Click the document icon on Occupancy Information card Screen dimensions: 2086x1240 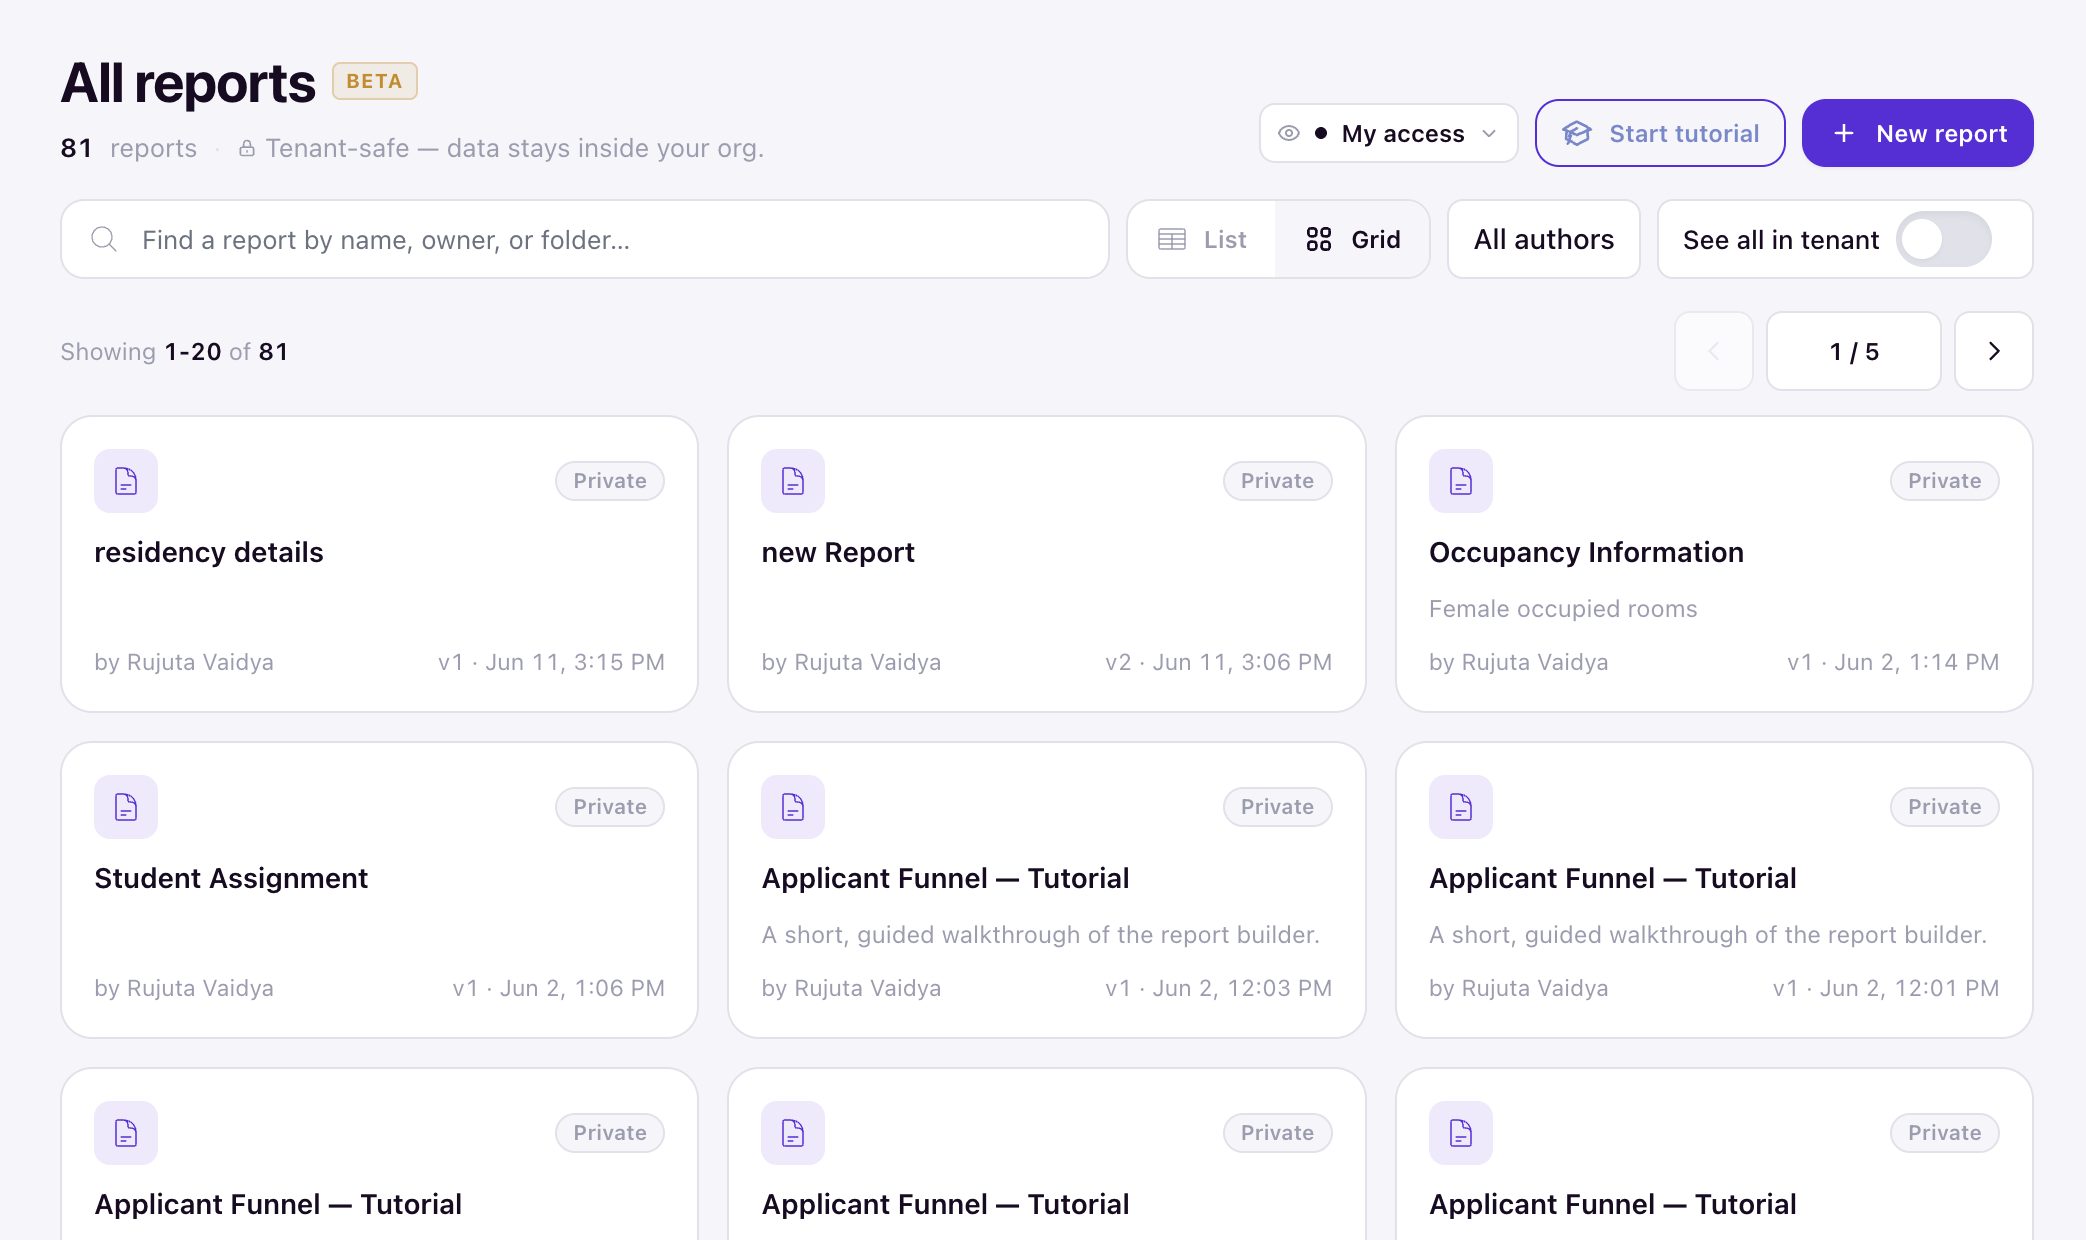(x=1461, y=481)
